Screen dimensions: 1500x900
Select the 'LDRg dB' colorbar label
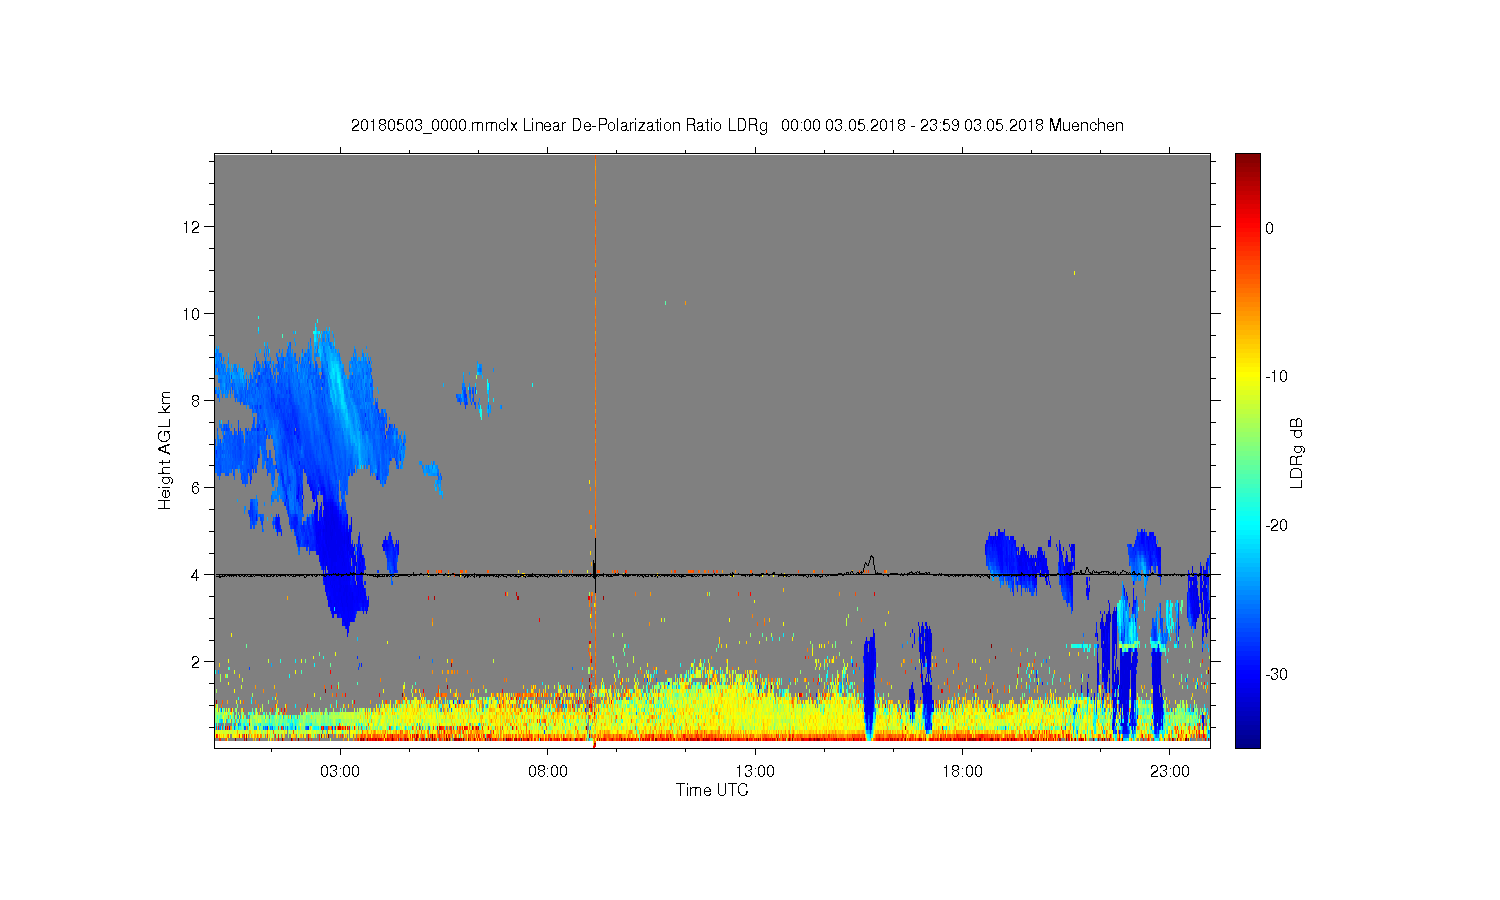tap(1297, 452)
